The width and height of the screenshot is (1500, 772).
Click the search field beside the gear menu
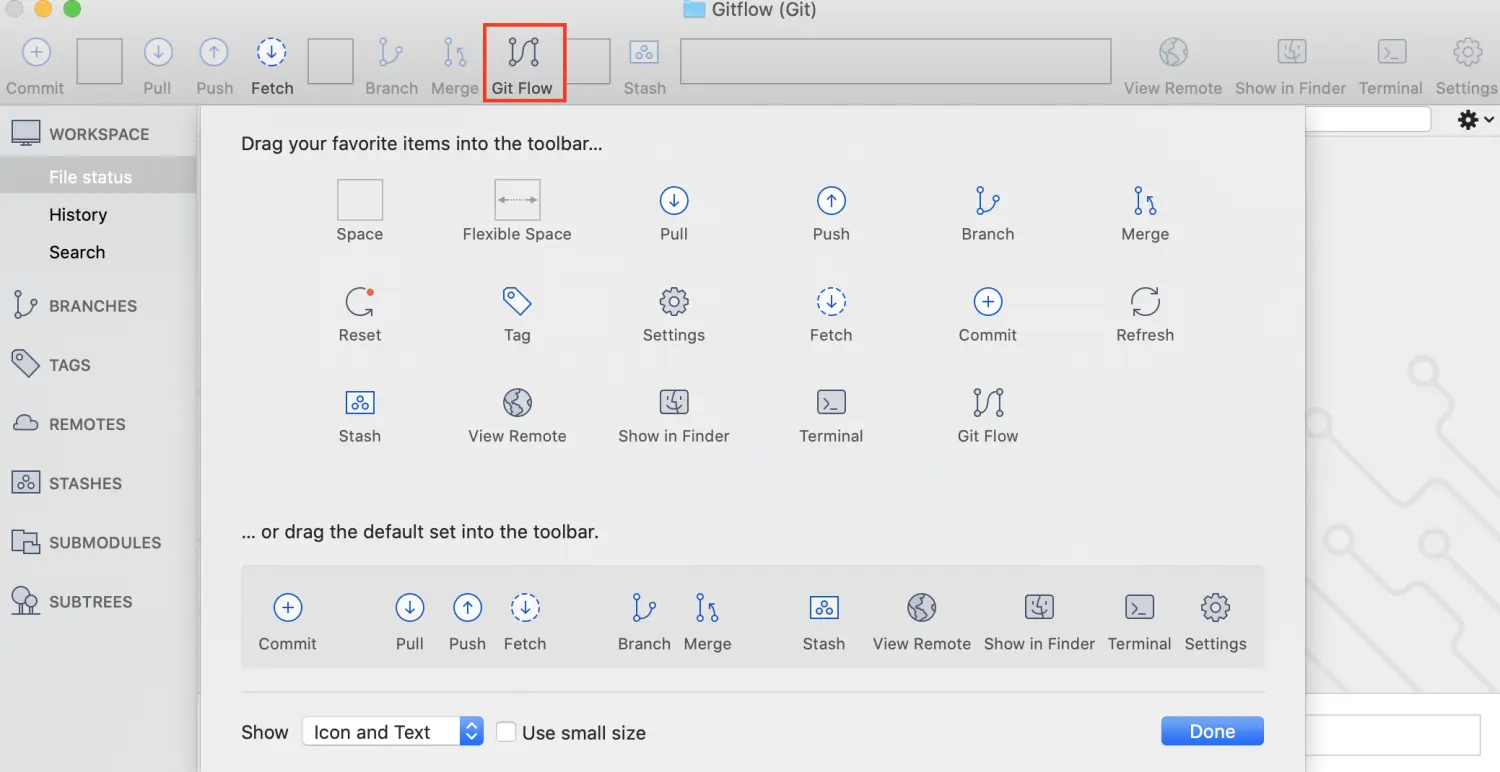1368,119
